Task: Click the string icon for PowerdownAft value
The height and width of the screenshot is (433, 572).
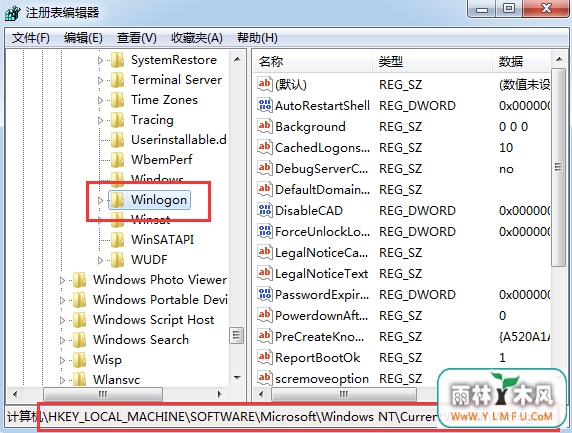Action: click(x=264, y=315)
